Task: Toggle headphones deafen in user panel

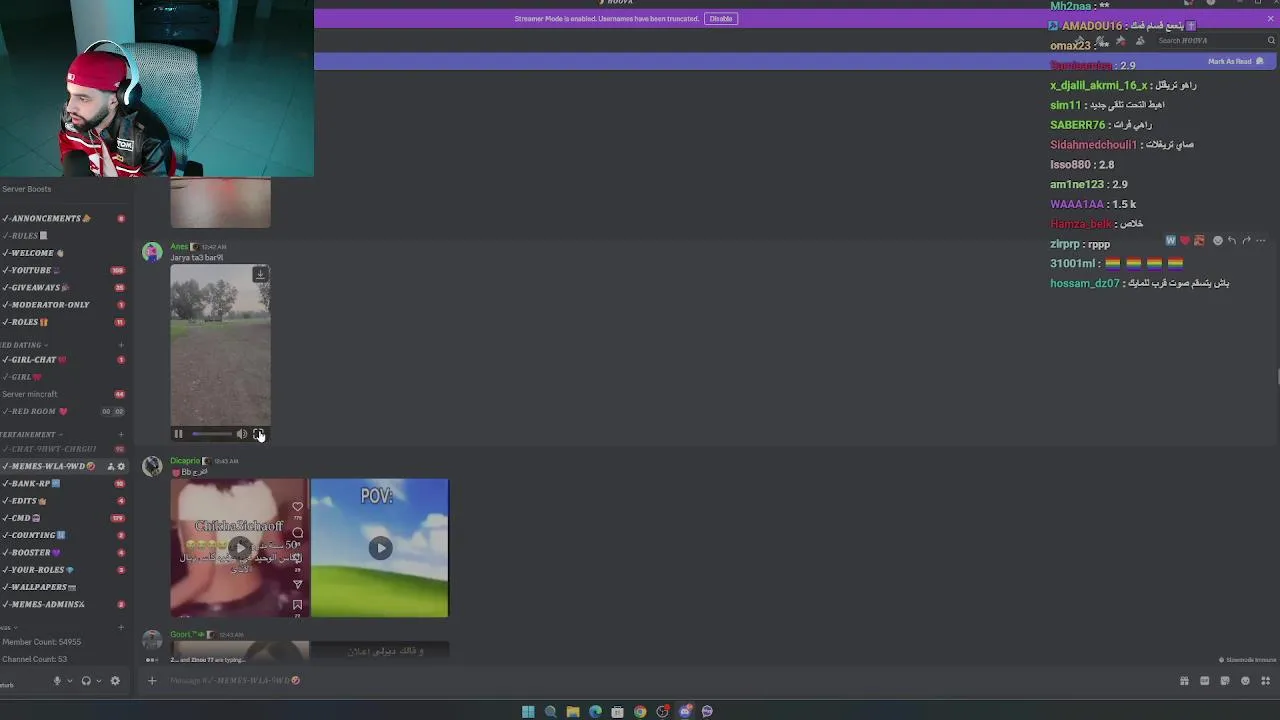Action: (86, 681)
